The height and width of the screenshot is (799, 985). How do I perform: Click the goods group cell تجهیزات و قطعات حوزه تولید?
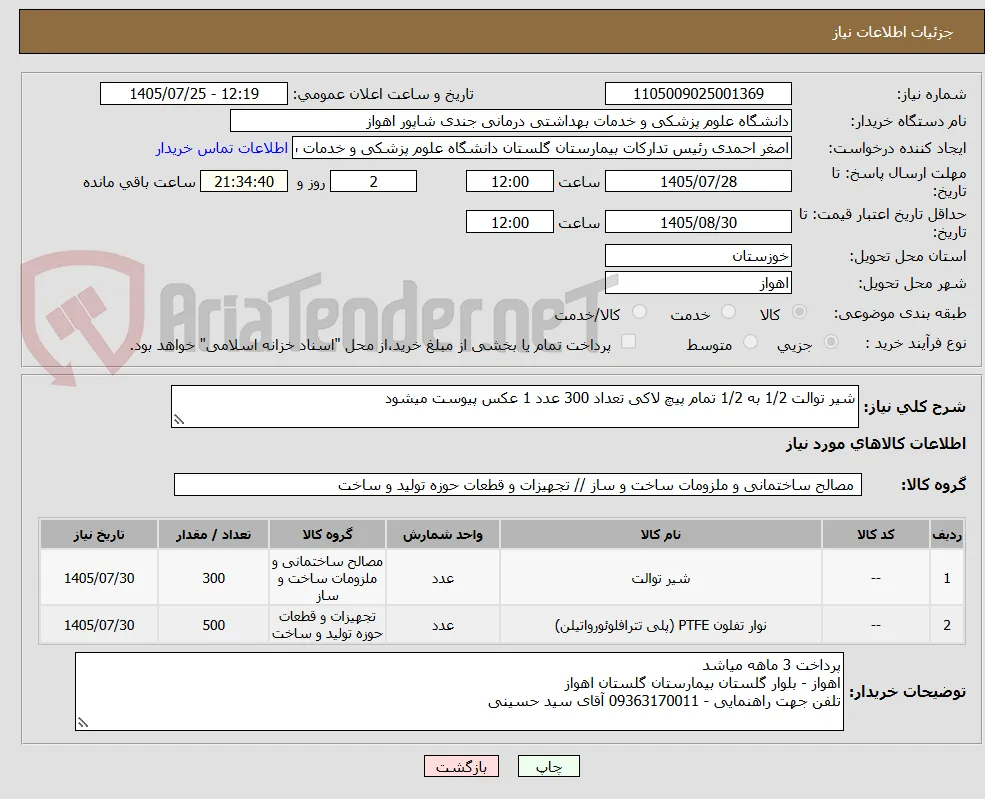[327, 625]
